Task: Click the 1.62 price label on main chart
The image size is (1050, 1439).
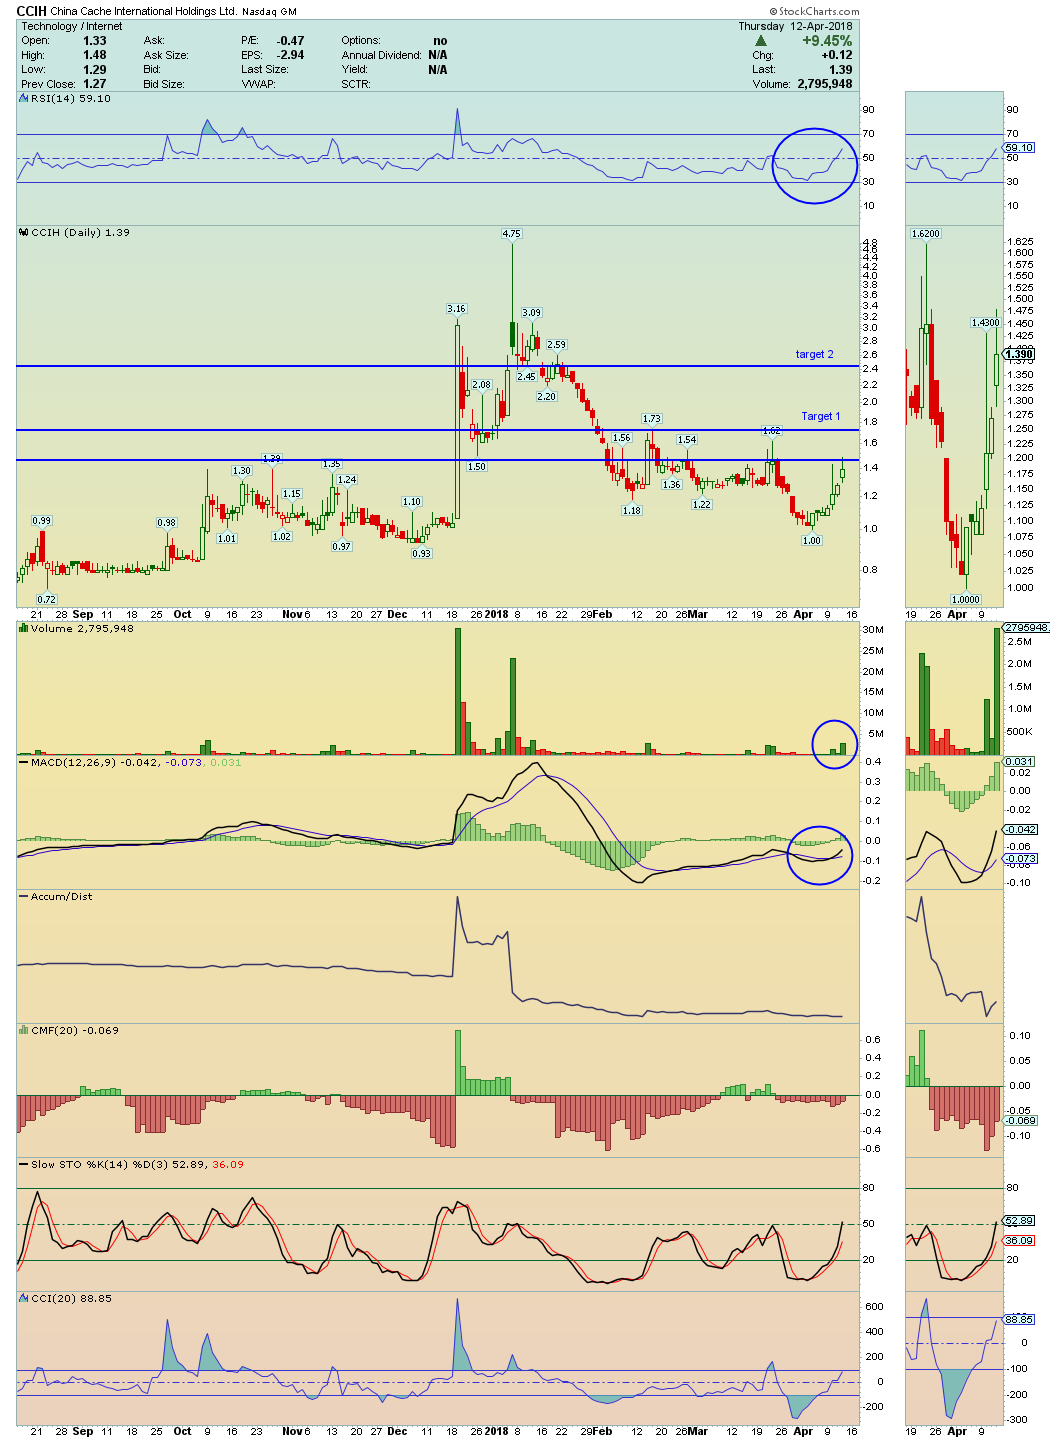Action: pyautogui.click(x=771, y=430)
